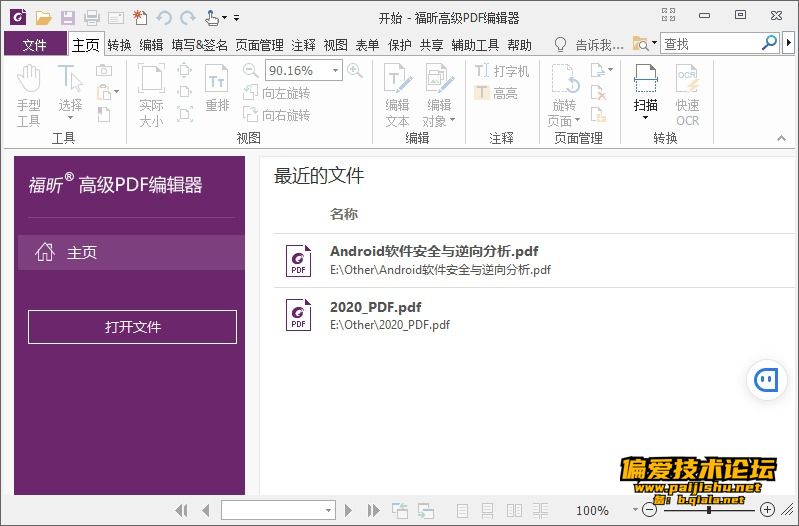Go to previous page arrow

[x=206, y=510]
